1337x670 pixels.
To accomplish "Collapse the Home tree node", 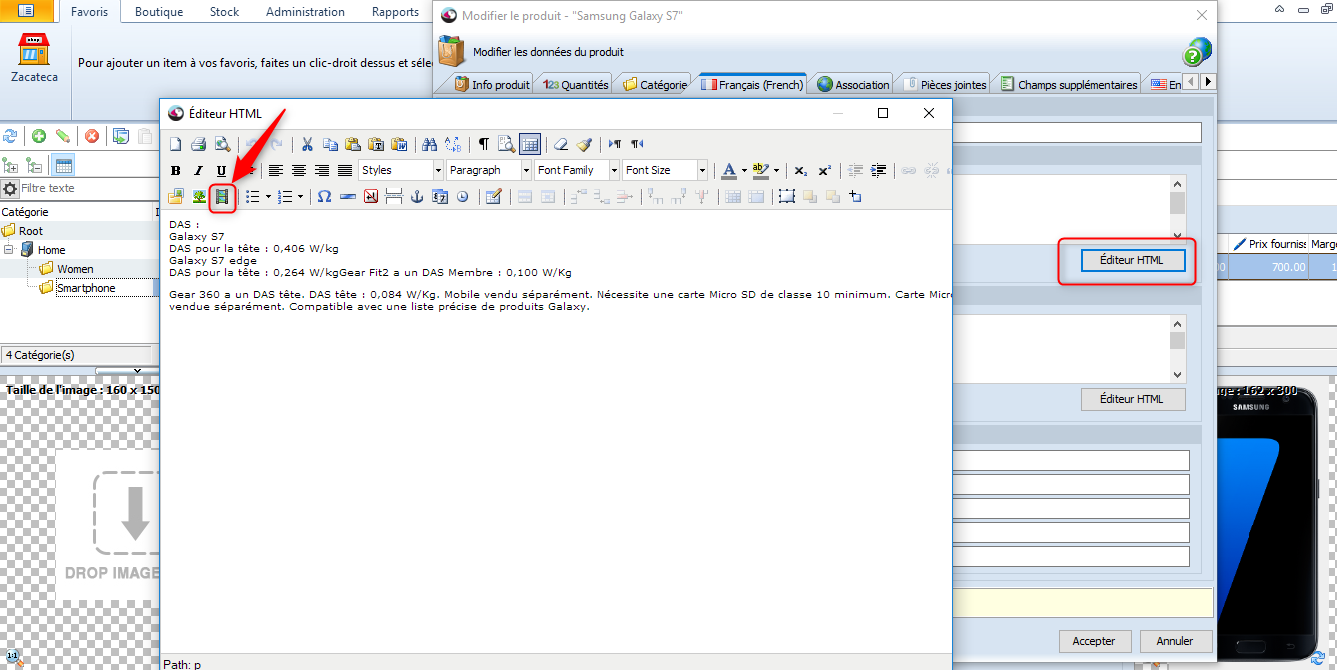I will coord(9,250).
